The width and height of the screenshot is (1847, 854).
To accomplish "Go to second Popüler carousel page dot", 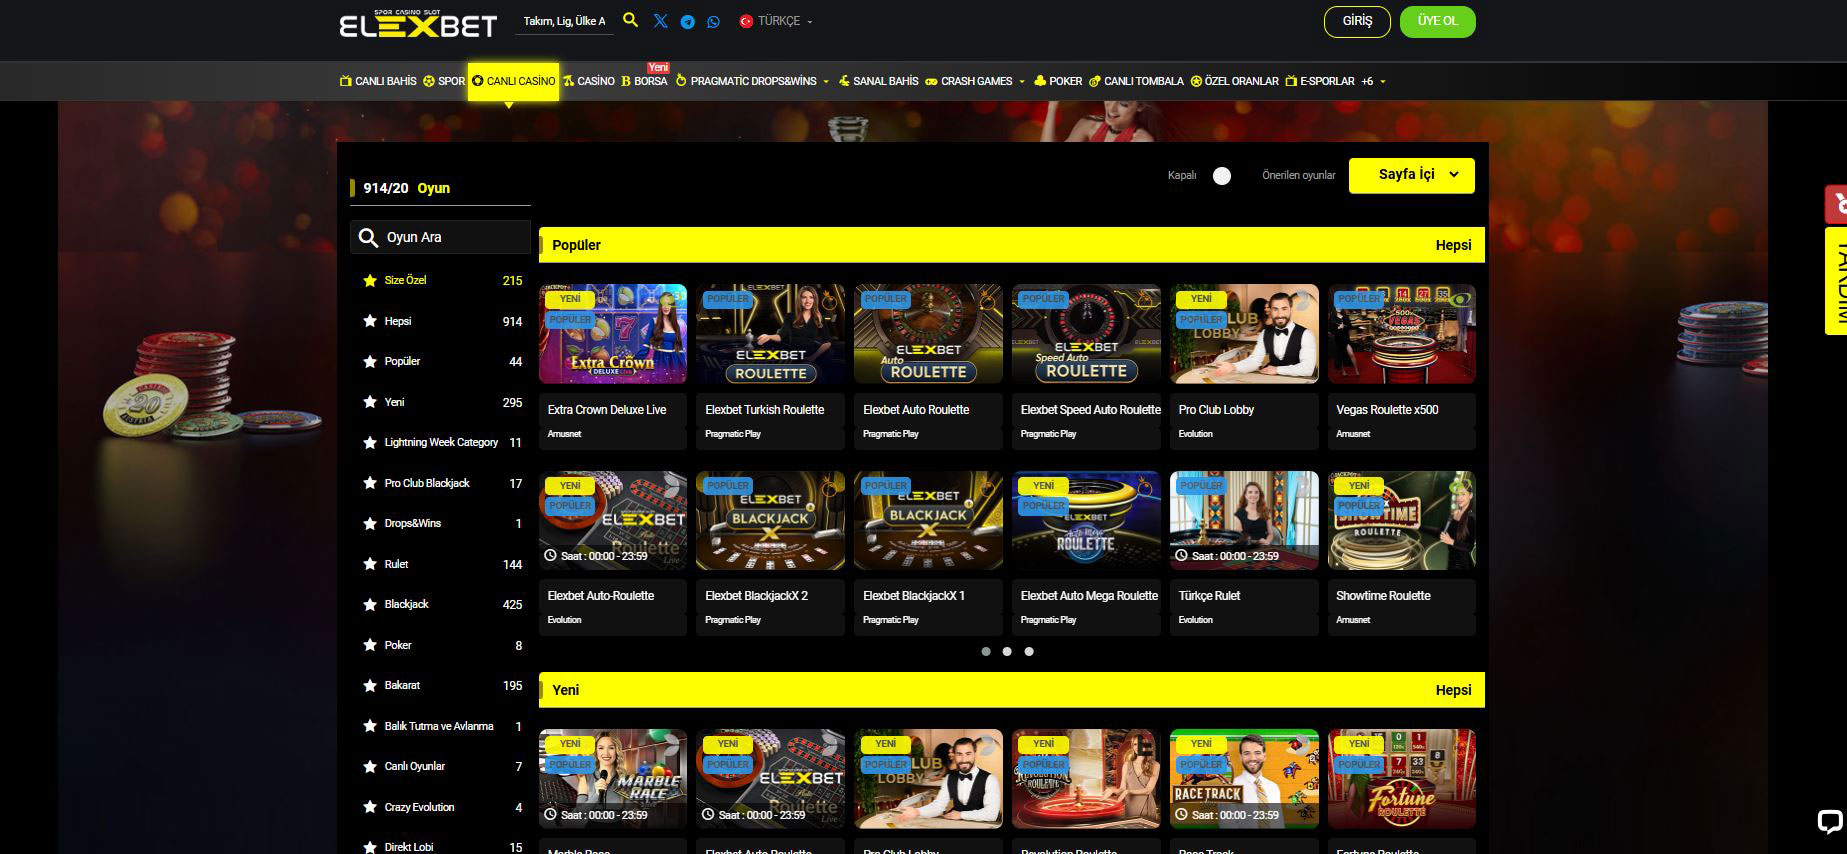I will pyautogui.click(x=1007, y=651).
